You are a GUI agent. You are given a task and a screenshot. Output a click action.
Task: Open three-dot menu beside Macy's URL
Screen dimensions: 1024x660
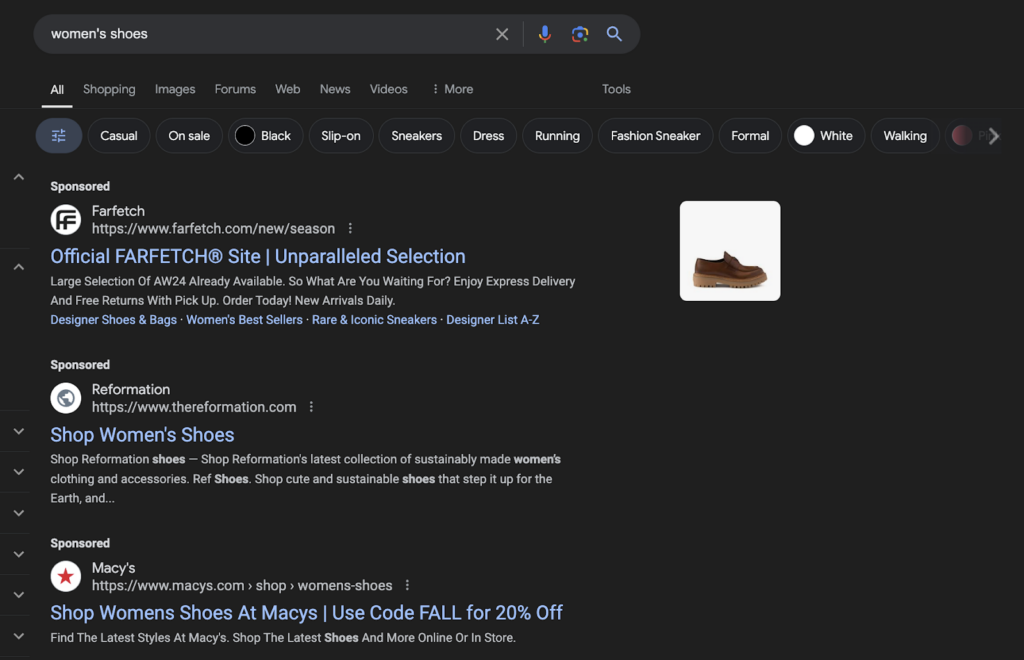click(x=407, y=585)
